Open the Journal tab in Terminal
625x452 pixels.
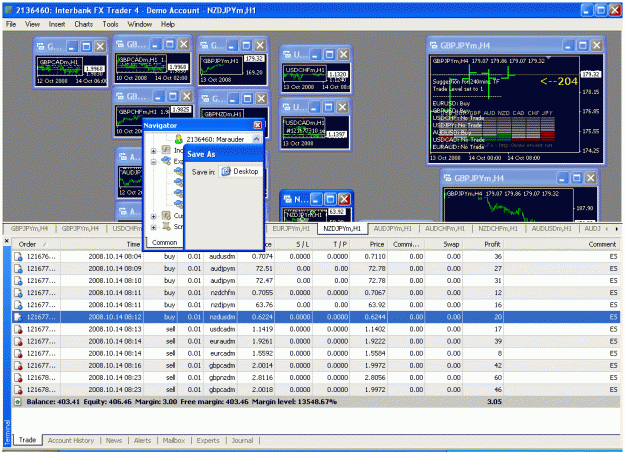click(242, 440)
